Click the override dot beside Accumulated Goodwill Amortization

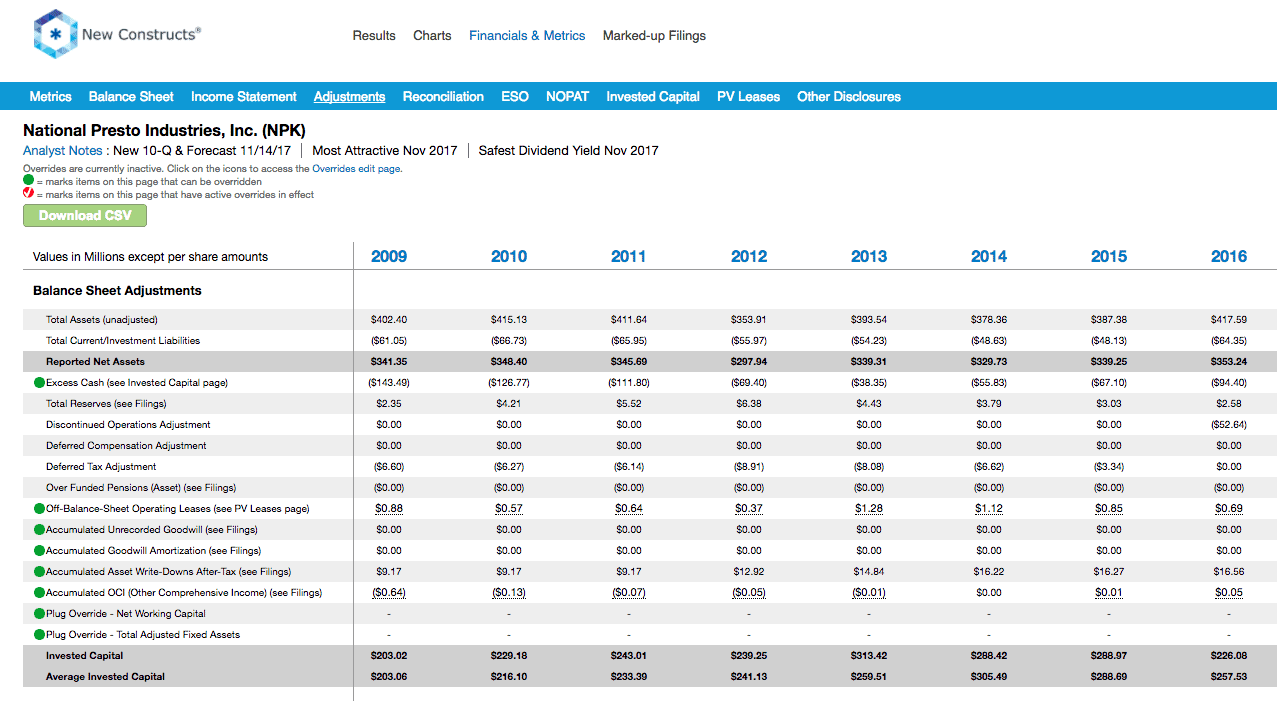coord(39,551)
